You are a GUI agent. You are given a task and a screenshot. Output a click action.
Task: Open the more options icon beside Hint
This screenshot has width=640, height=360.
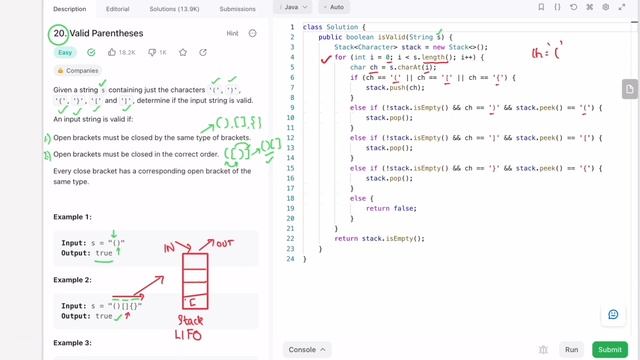pyautogui.click(x=253, y=33)
